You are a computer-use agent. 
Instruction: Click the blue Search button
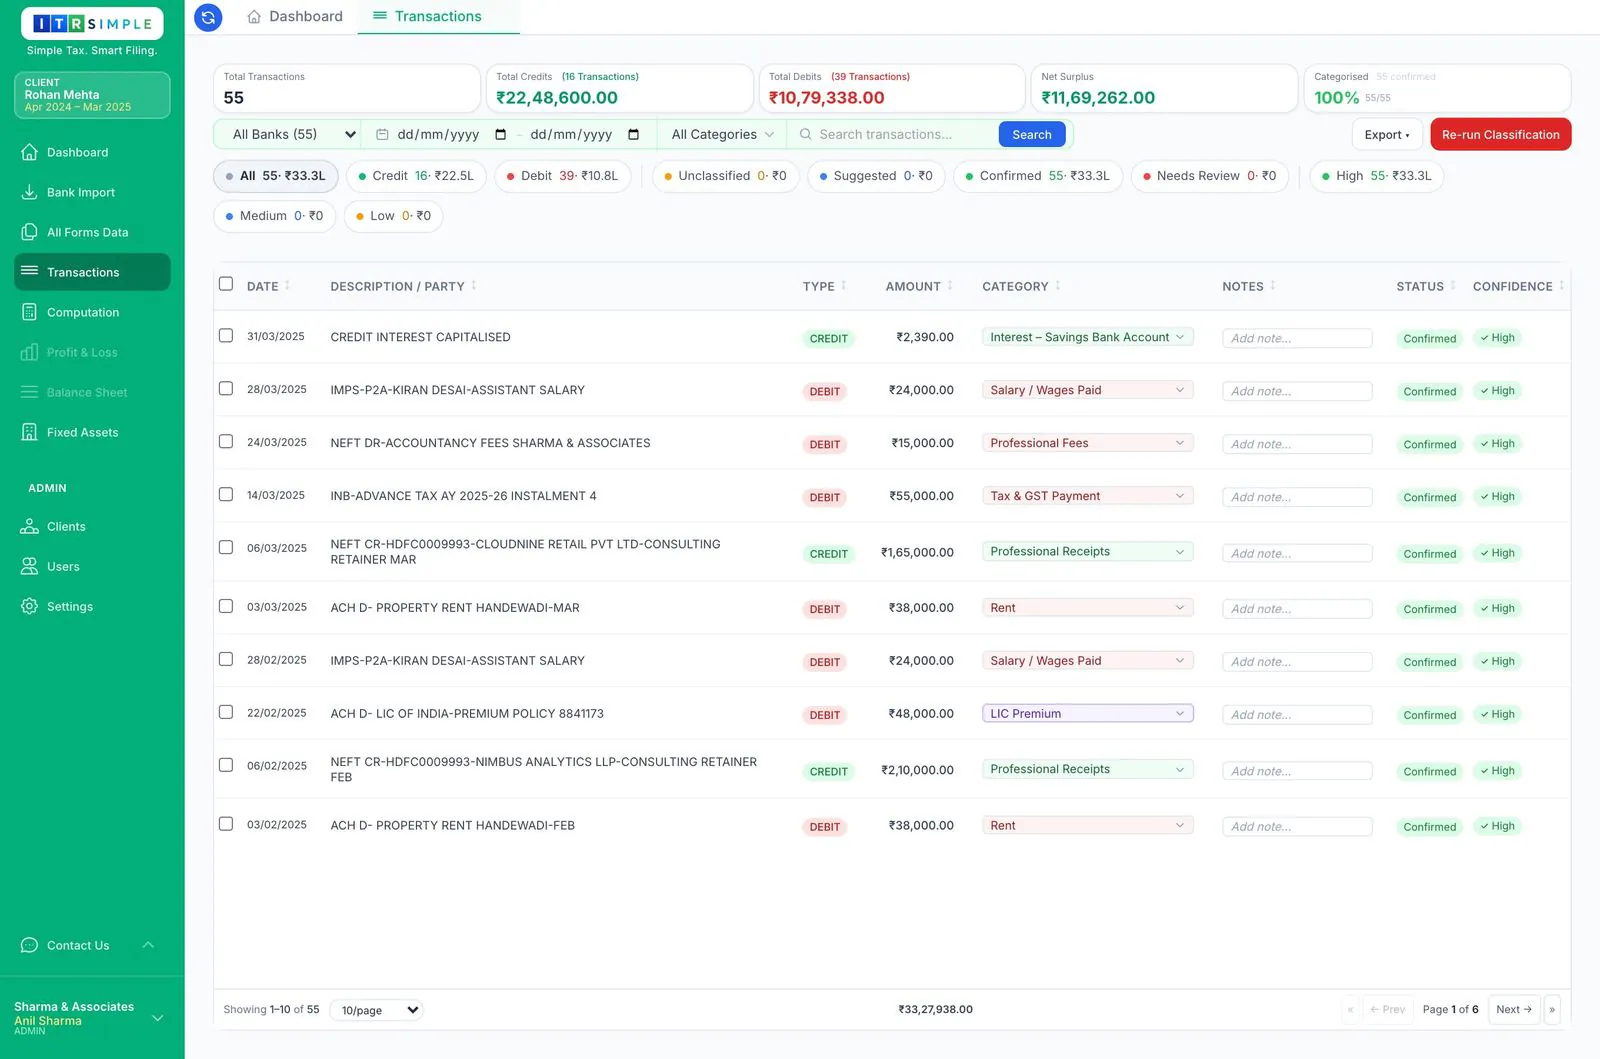click(1032, 134)
